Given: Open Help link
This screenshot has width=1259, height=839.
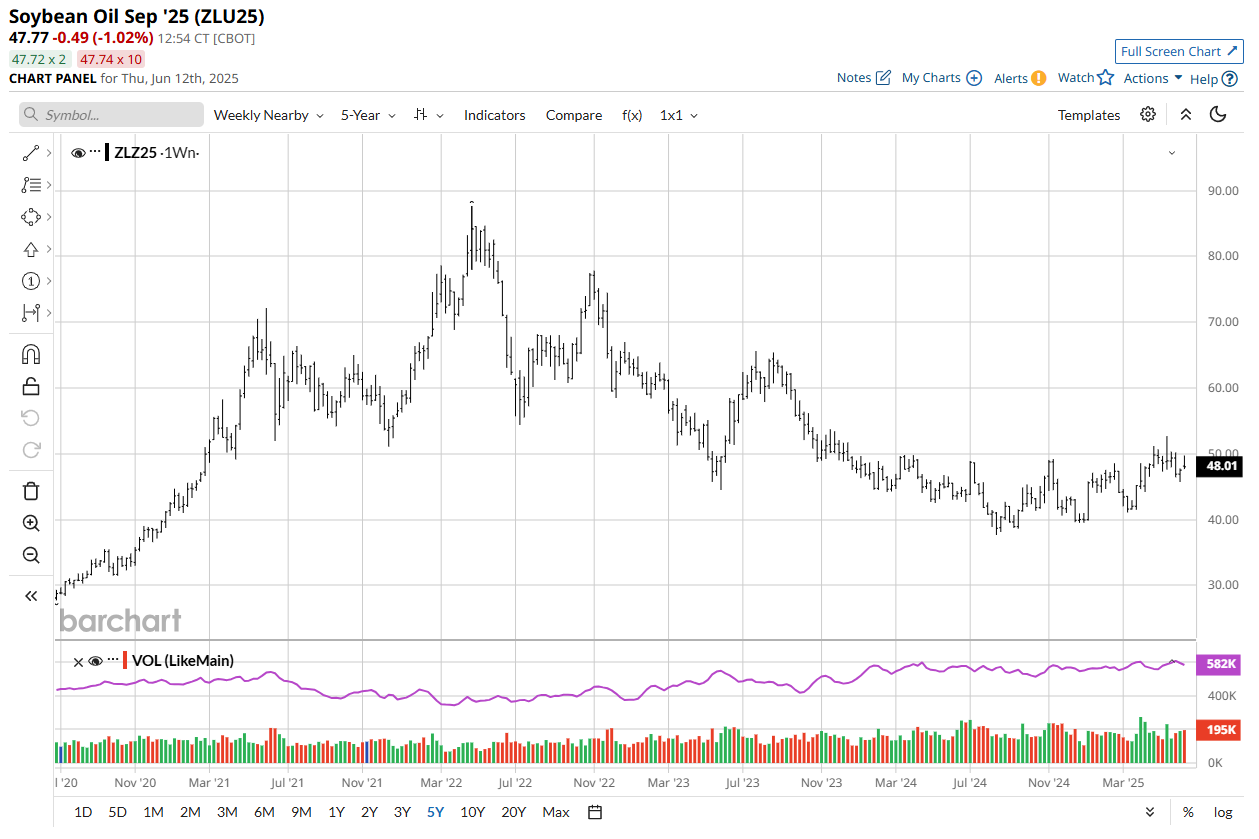Looking at the screenshot, I should point(1214,78).
